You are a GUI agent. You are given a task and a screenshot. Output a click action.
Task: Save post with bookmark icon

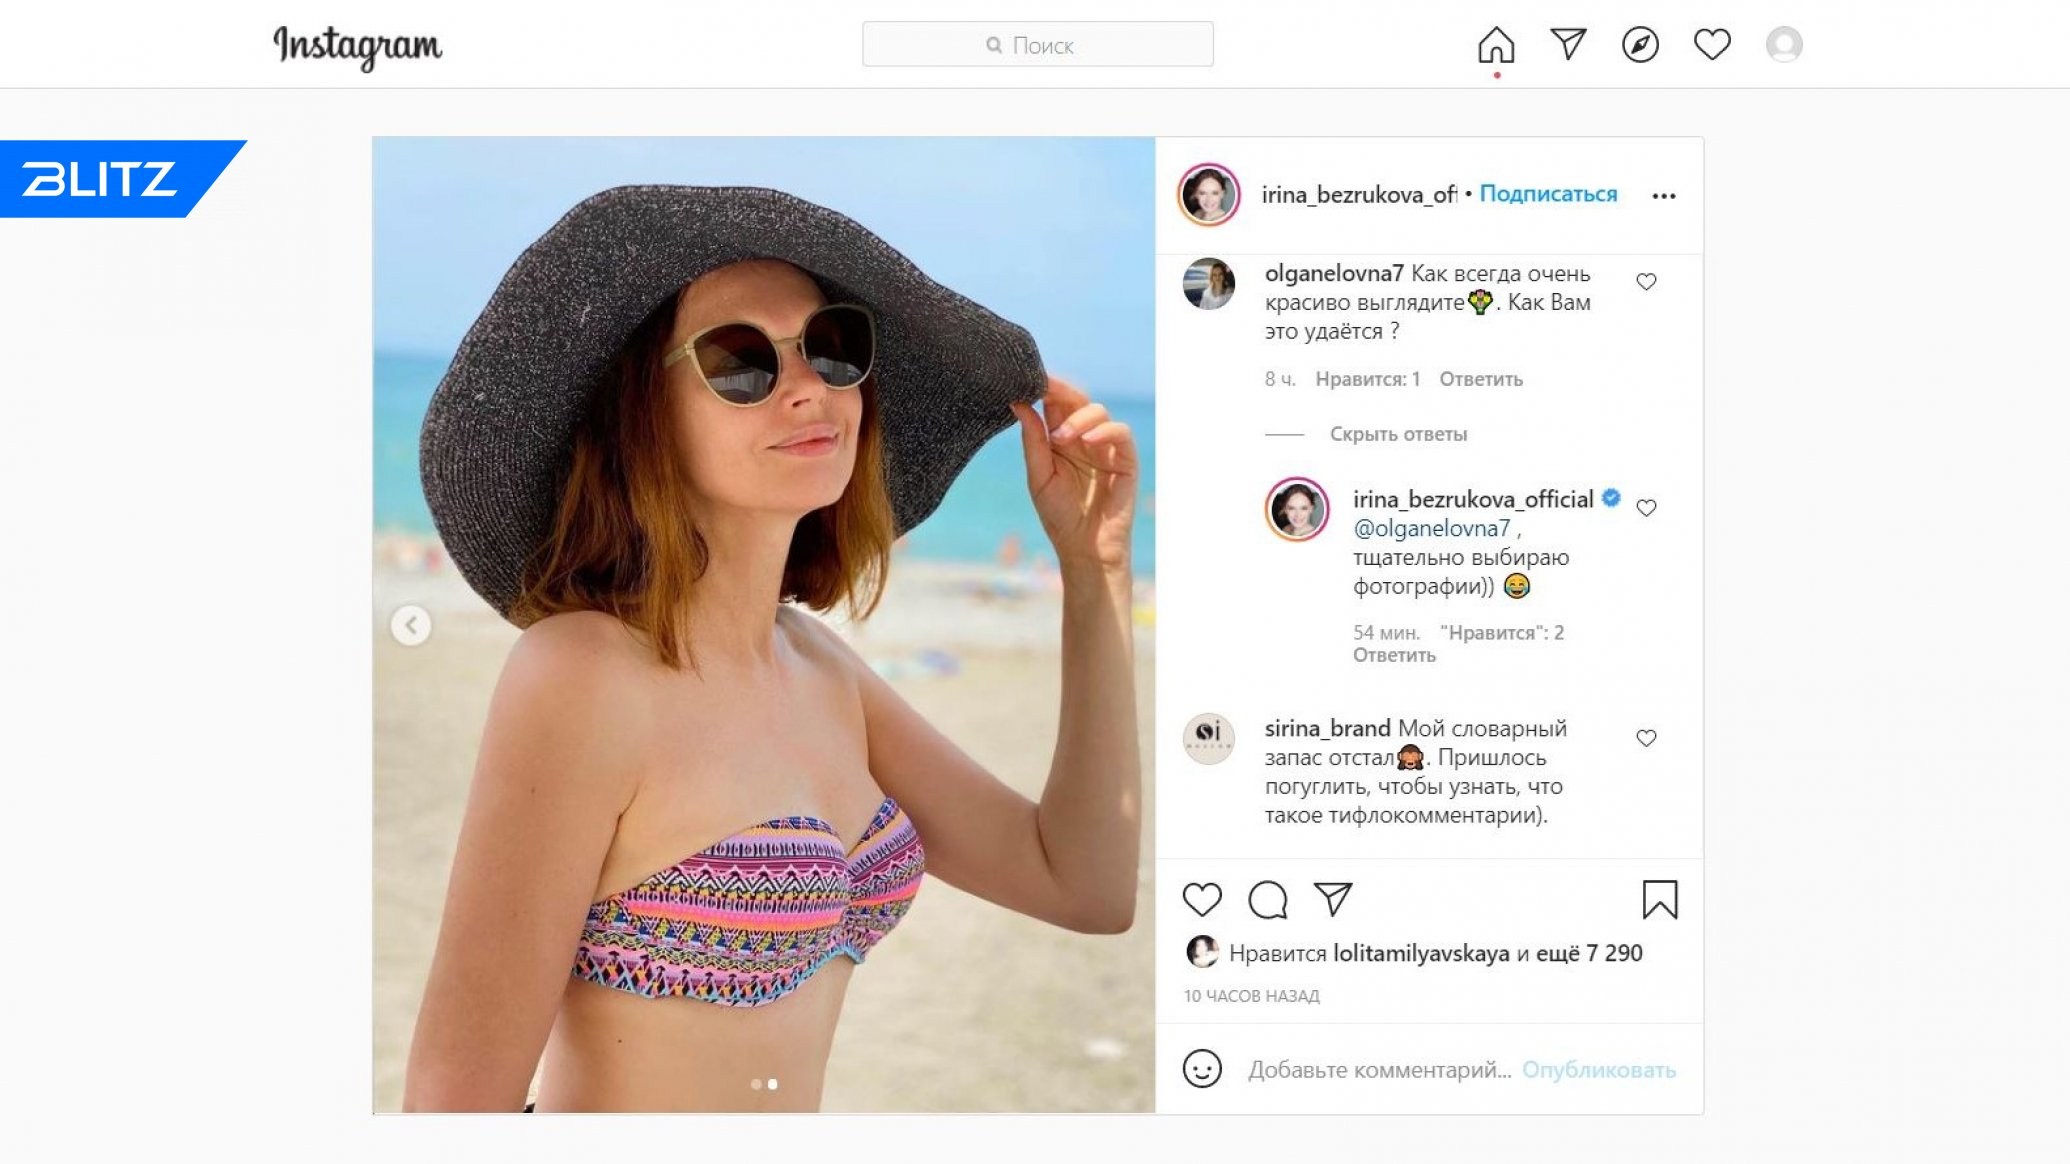(x=1659, y=899)
